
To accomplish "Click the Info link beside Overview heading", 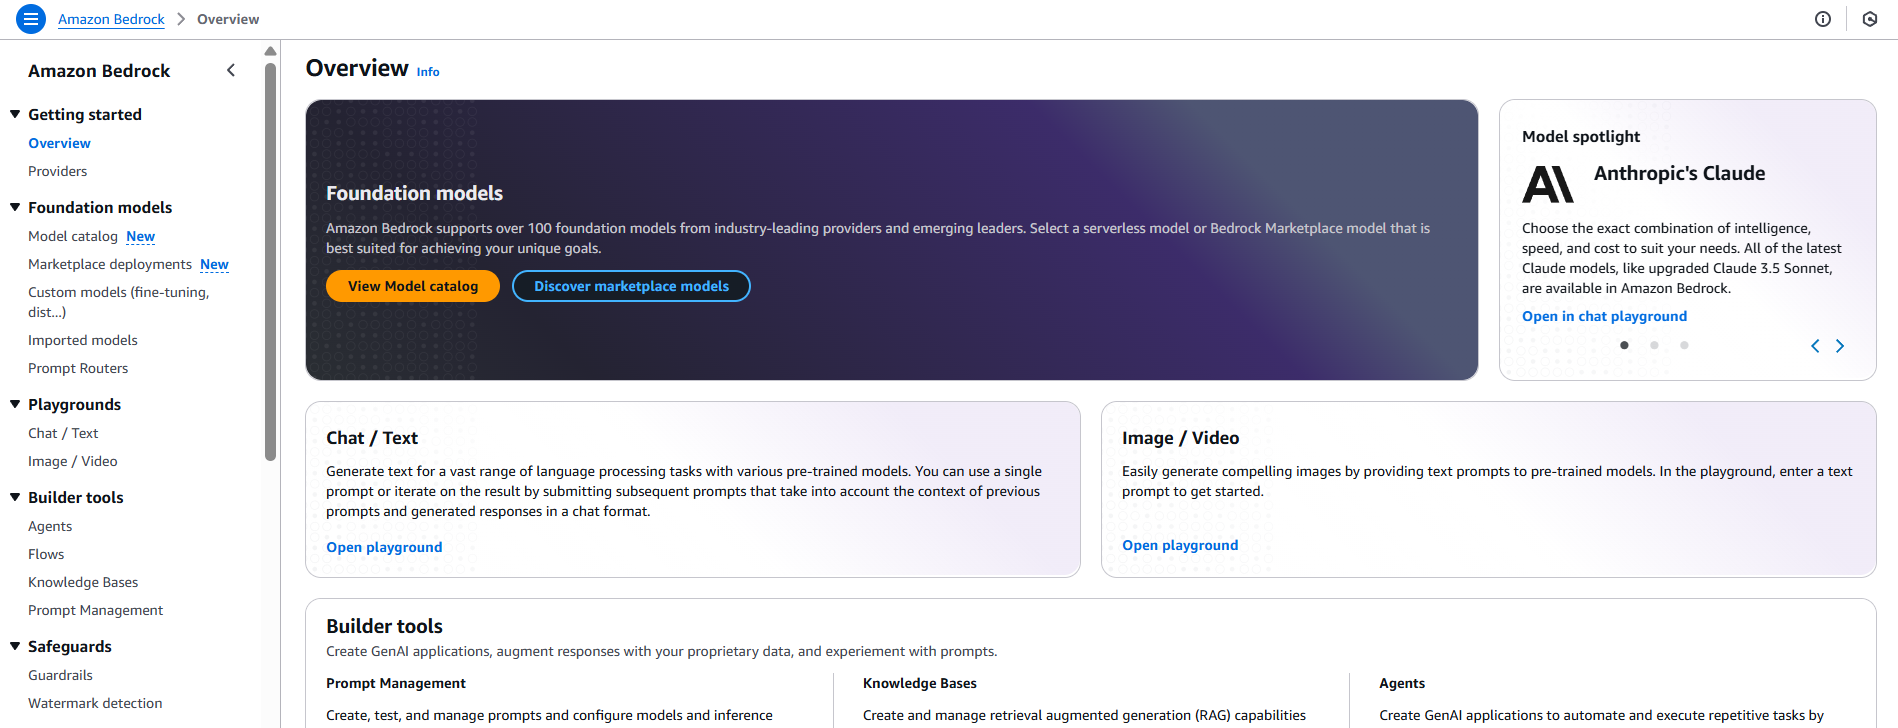I will pyautogui.click(x=428, y=72).
